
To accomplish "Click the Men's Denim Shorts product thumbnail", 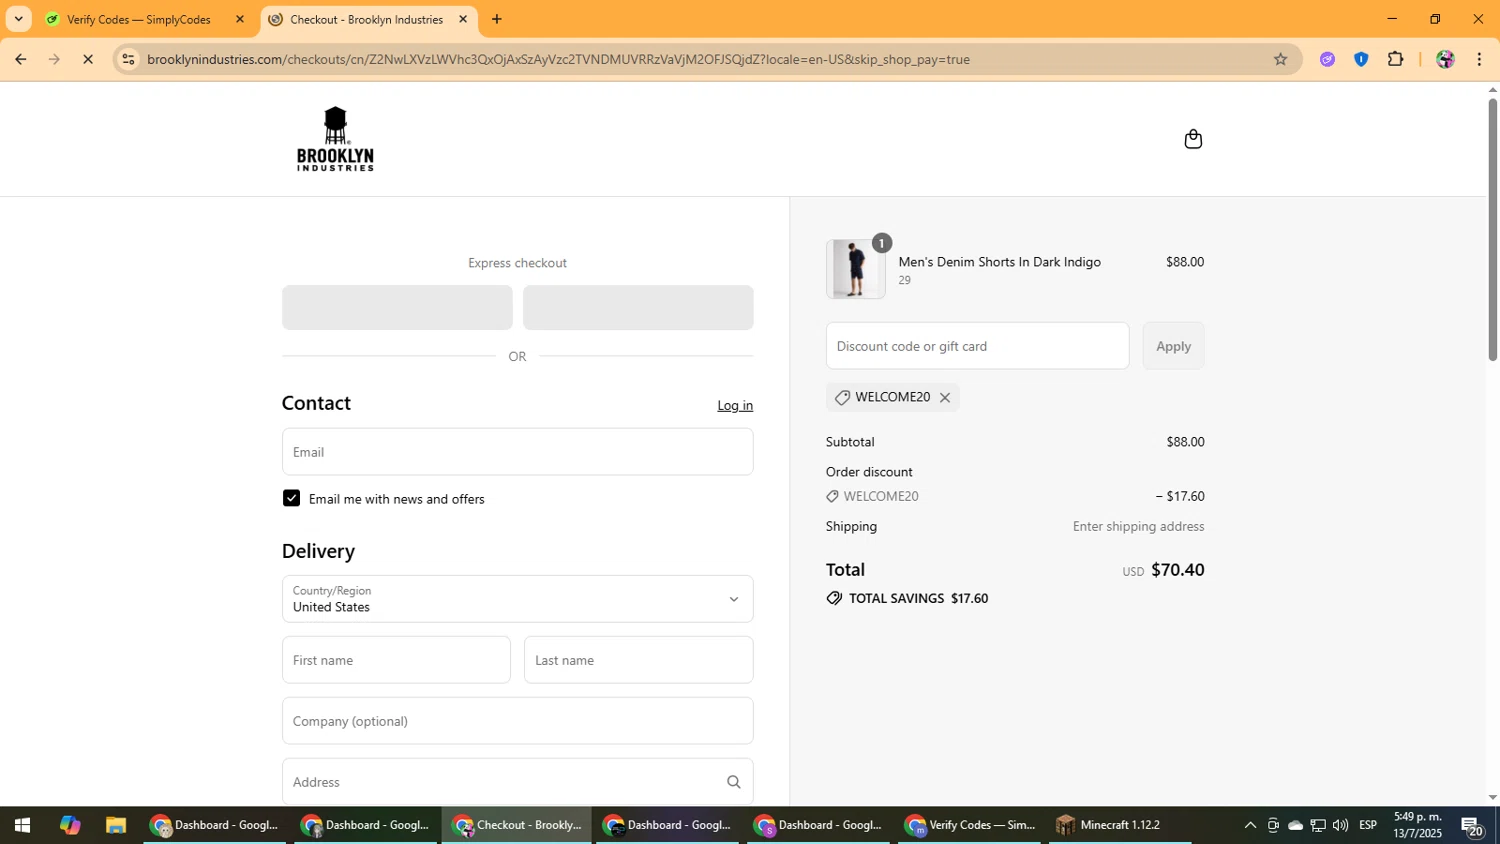I will click(855, 269).
